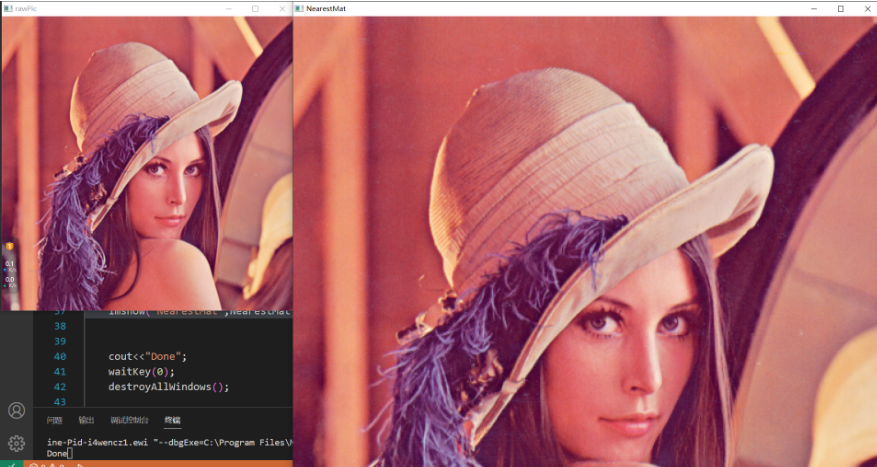
Task: Click line number 38 in the editor gutter
Action: click(x=60, y=326)
